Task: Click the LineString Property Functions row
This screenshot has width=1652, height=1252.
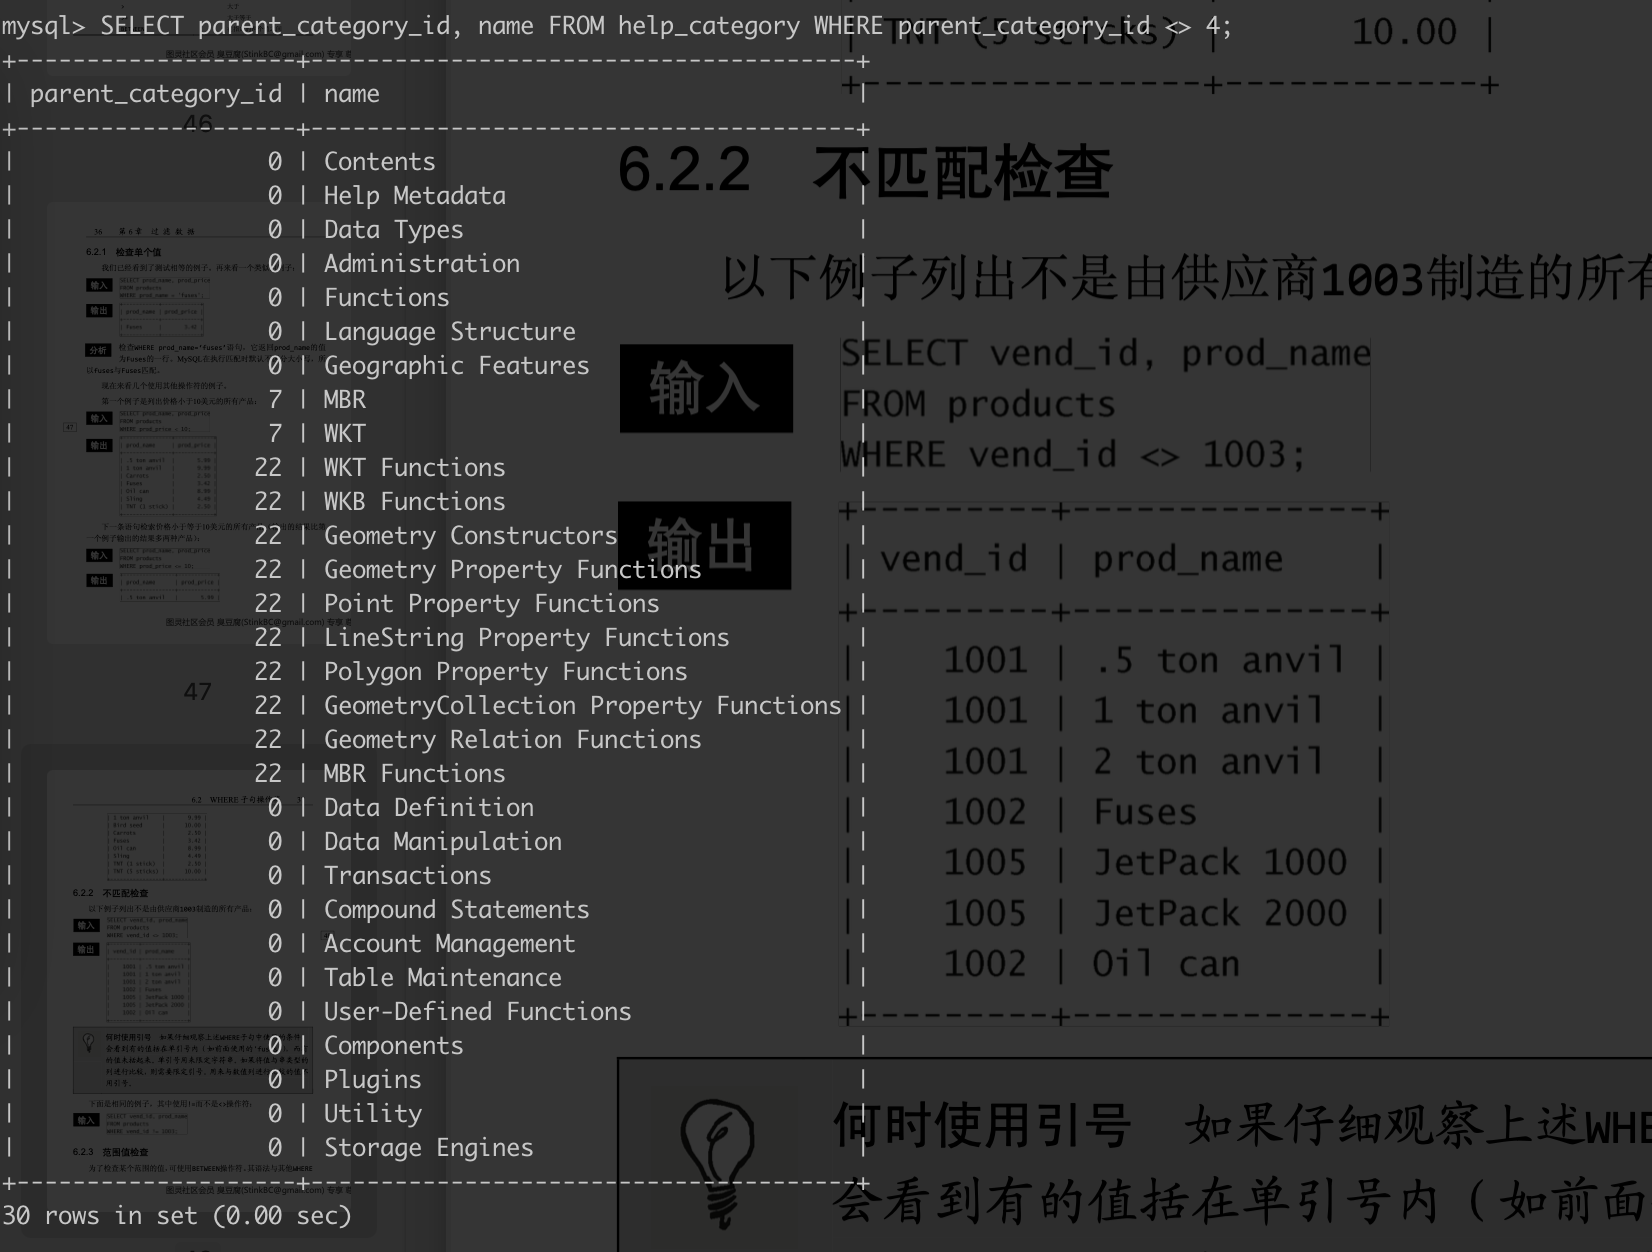Action: coord(436,638)
